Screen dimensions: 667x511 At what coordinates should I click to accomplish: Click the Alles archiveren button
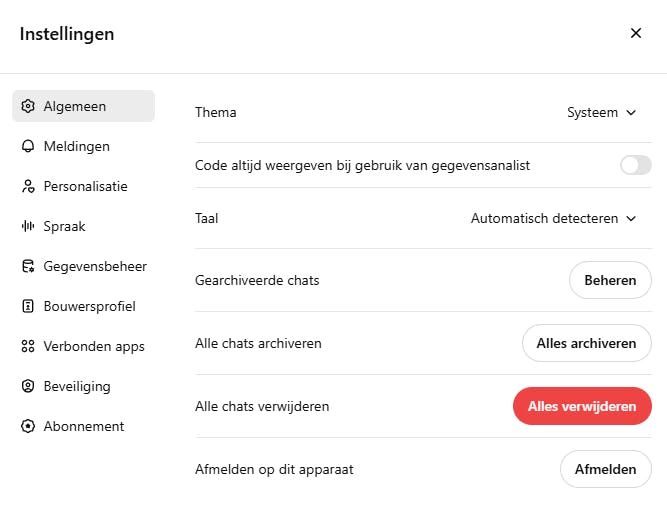[586, 343]
